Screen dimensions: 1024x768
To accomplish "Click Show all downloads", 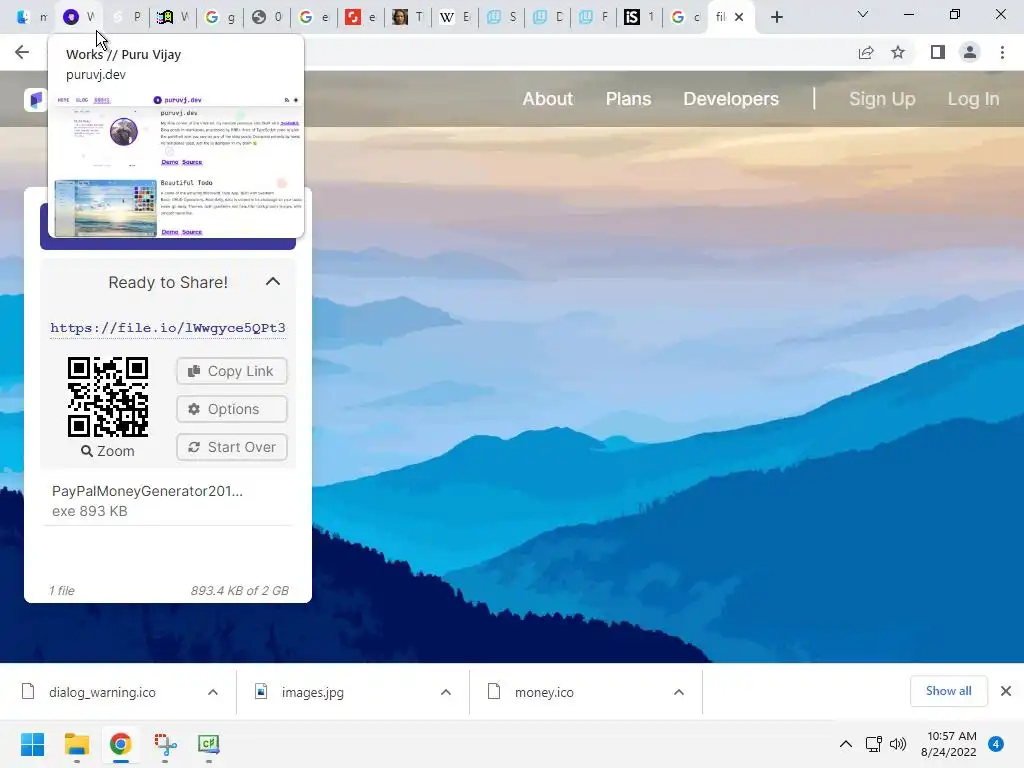I will [948, 691].
